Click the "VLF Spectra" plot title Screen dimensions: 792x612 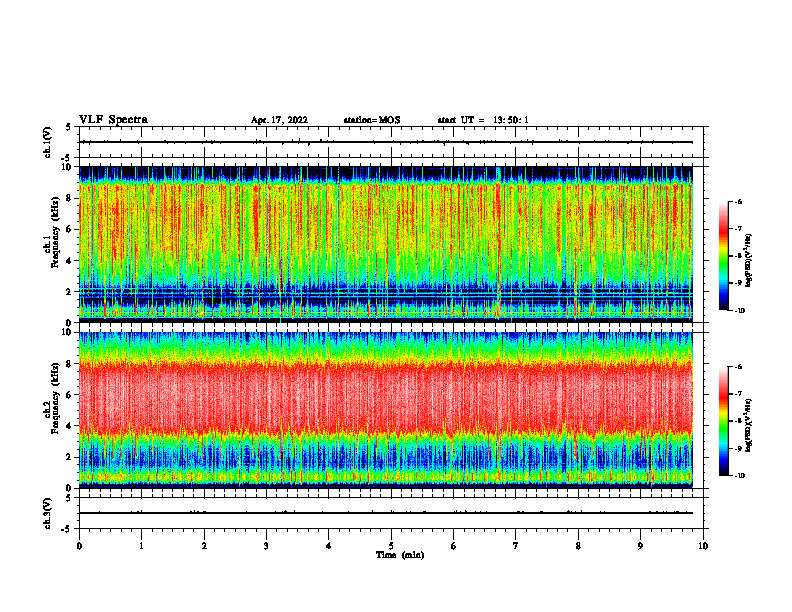coord(113,120)
